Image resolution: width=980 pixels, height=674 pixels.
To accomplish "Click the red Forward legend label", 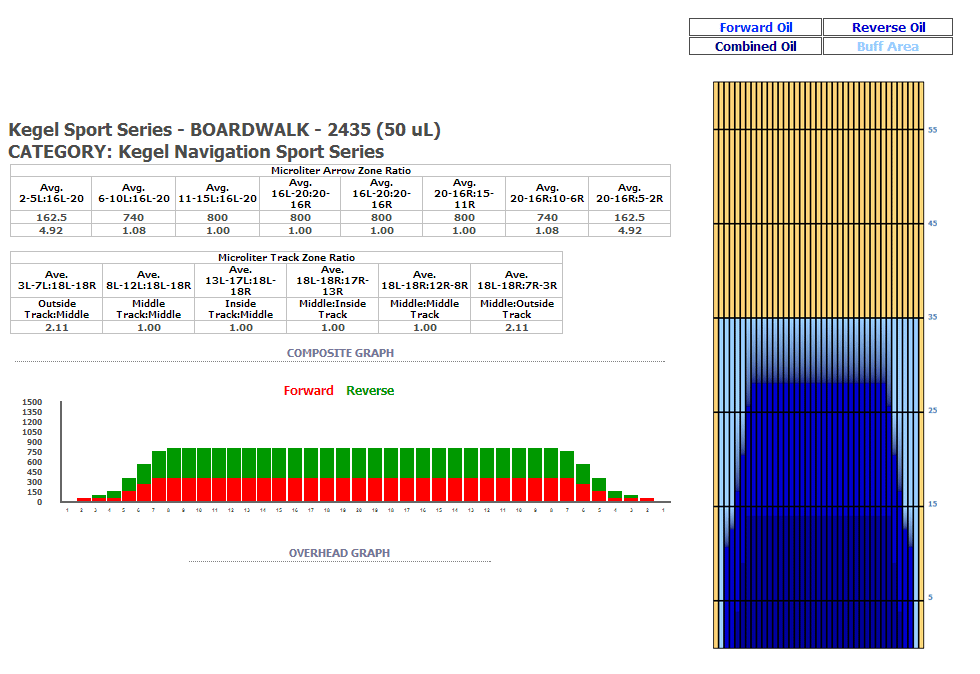I will pyautogui.click(x=308, y=391).
